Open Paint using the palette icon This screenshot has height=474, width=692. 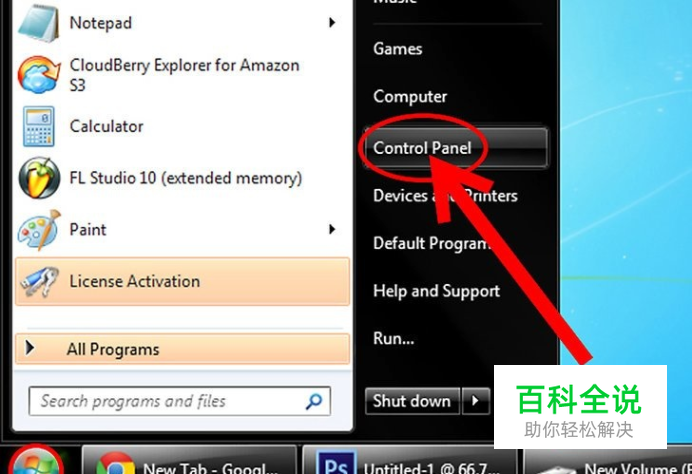tap(38, 229)
